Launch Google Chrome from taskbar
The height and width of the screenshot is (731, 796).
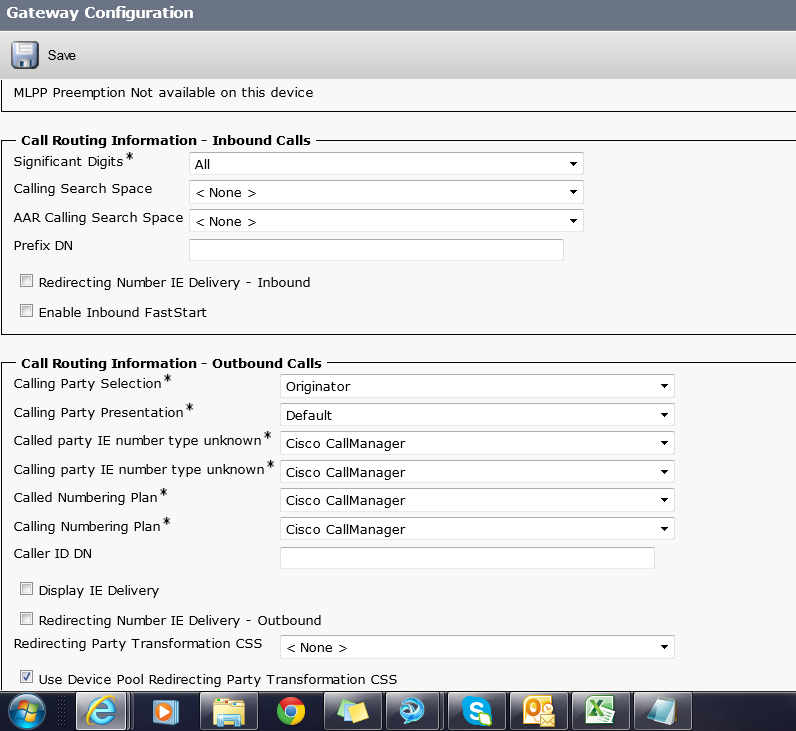point(291,711)
